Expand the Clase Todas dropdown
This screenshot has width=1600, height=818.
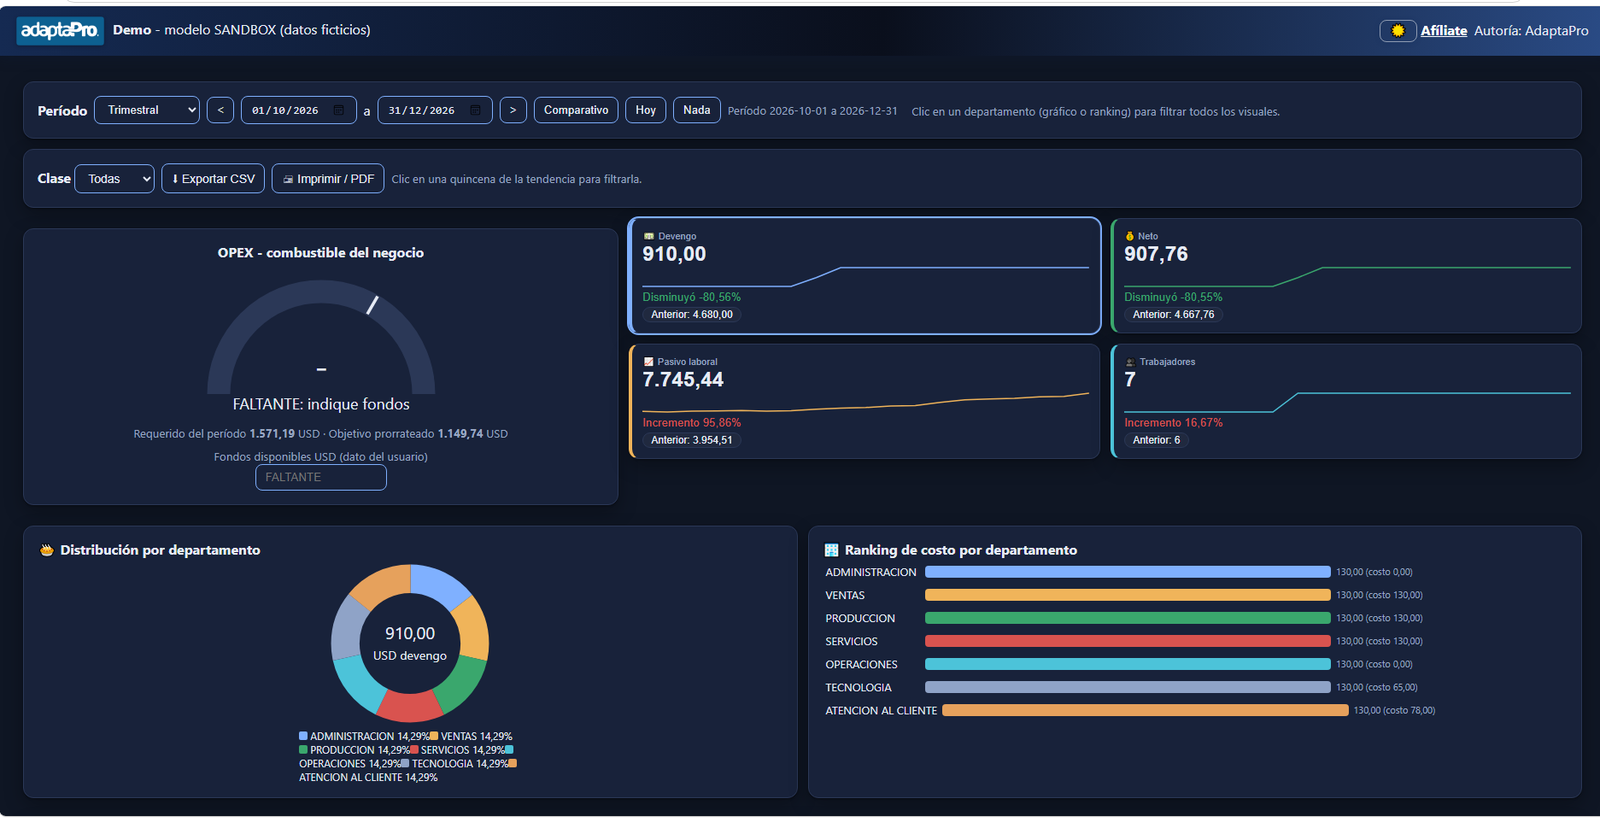point(115,179)
